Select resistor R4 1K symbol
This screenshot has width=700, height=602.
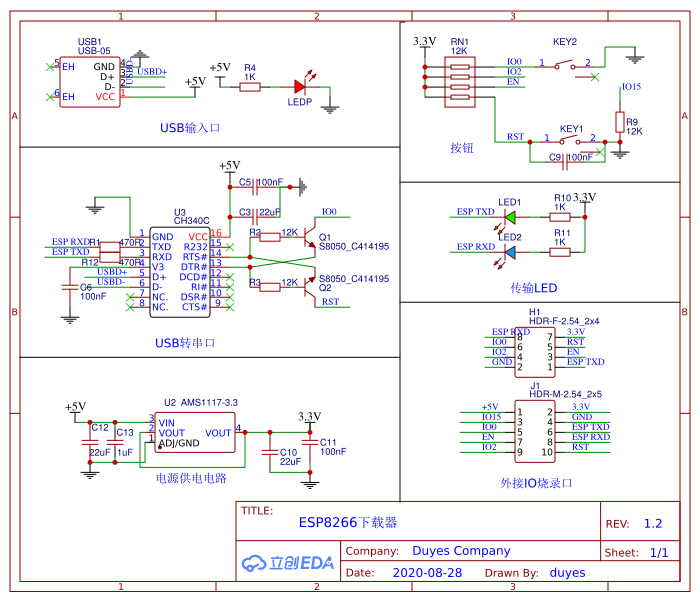[x=250, y=87]
